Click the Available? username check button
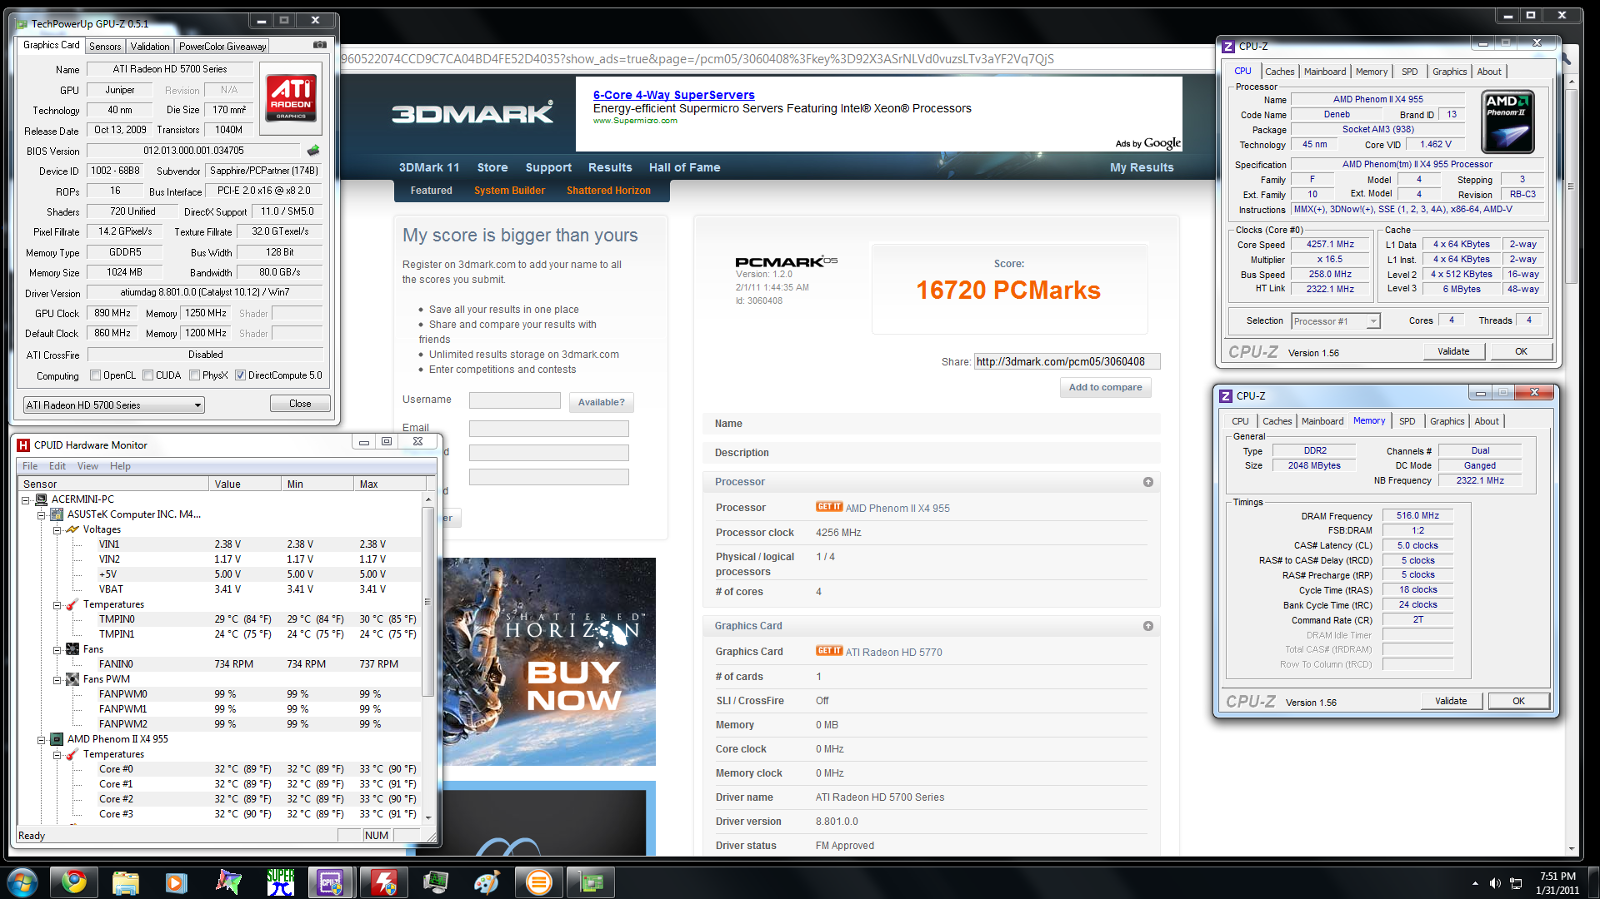 point(601,402)
